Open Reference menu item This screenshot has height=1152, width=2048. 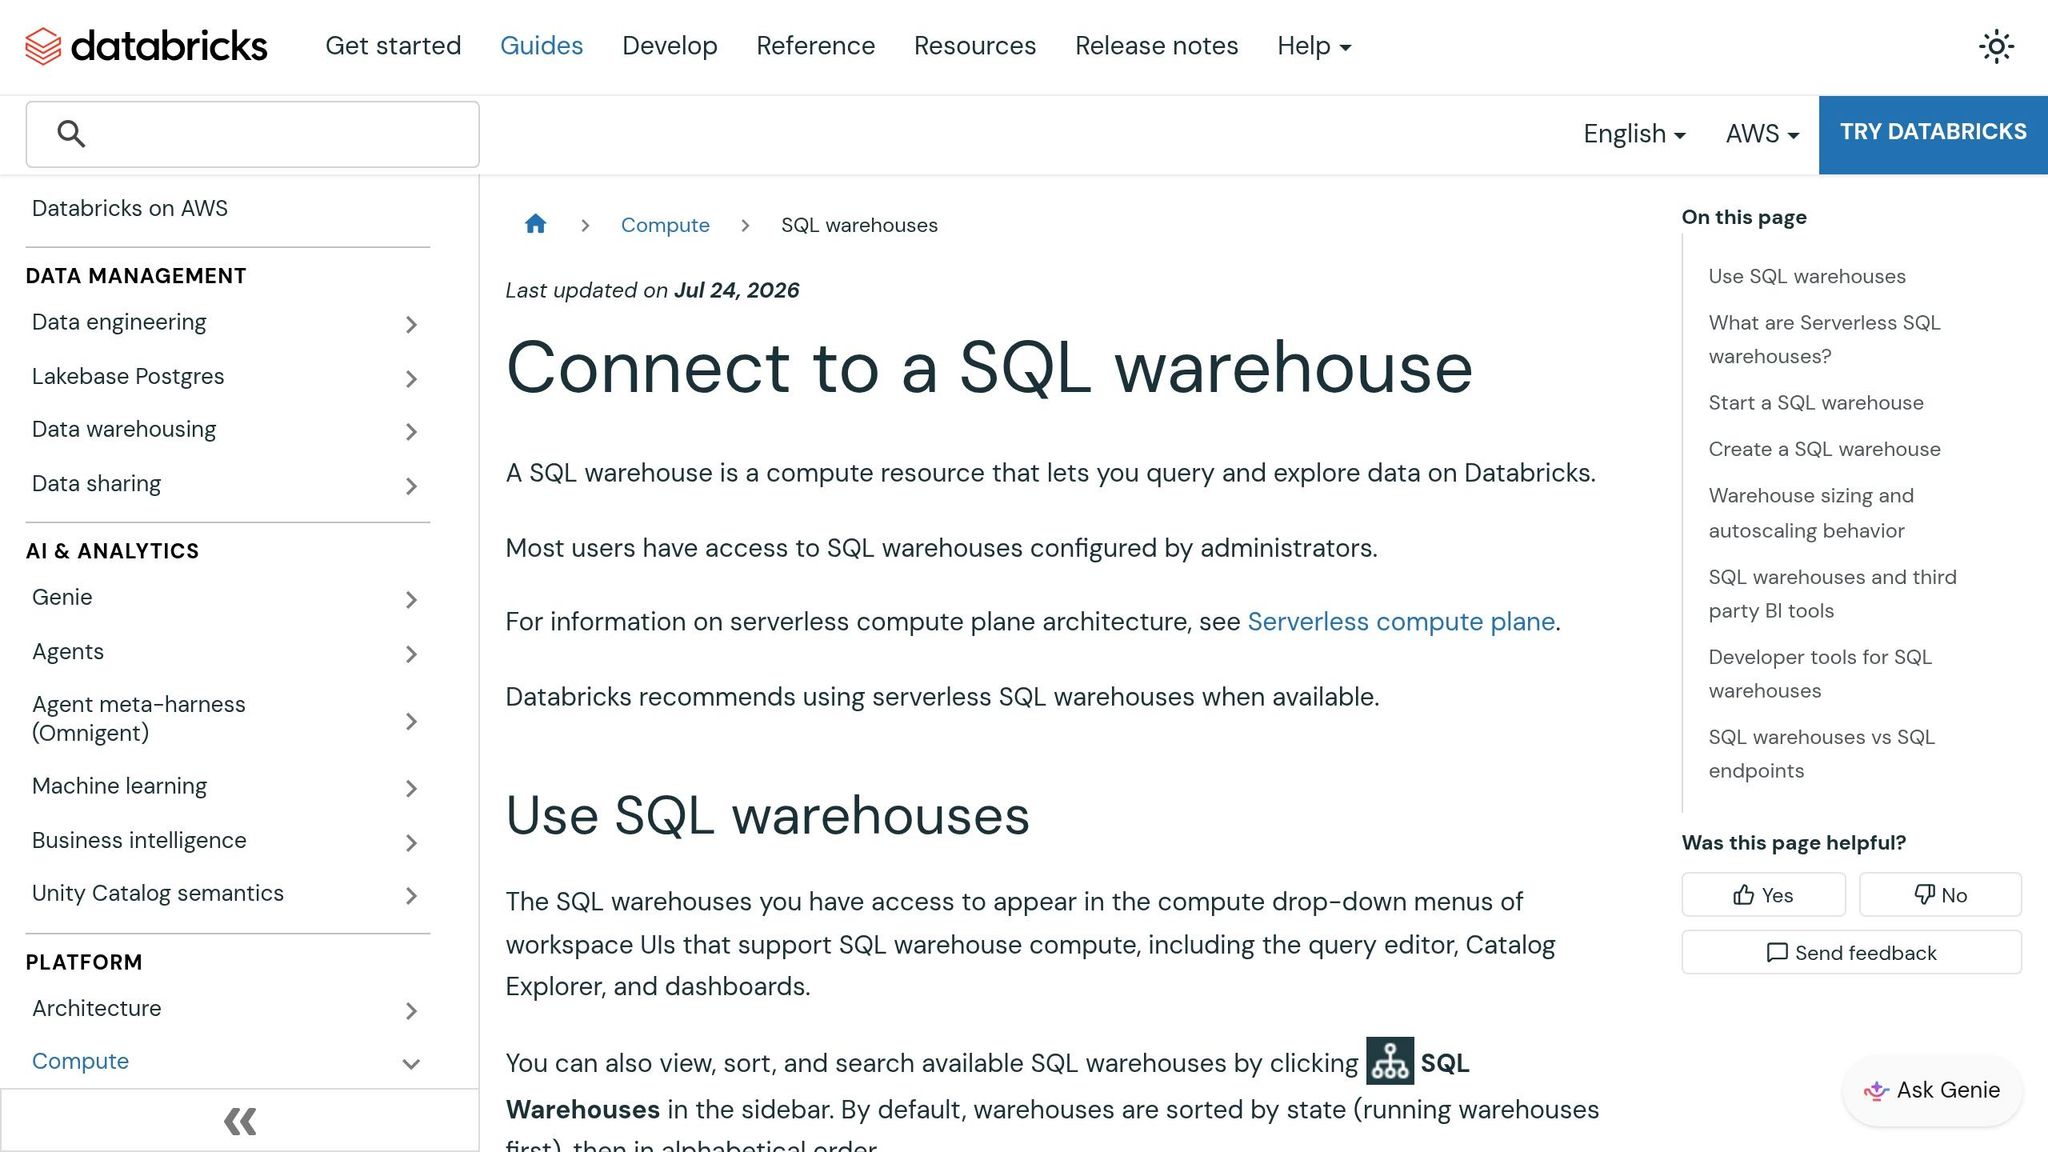(x=815, y=46)
